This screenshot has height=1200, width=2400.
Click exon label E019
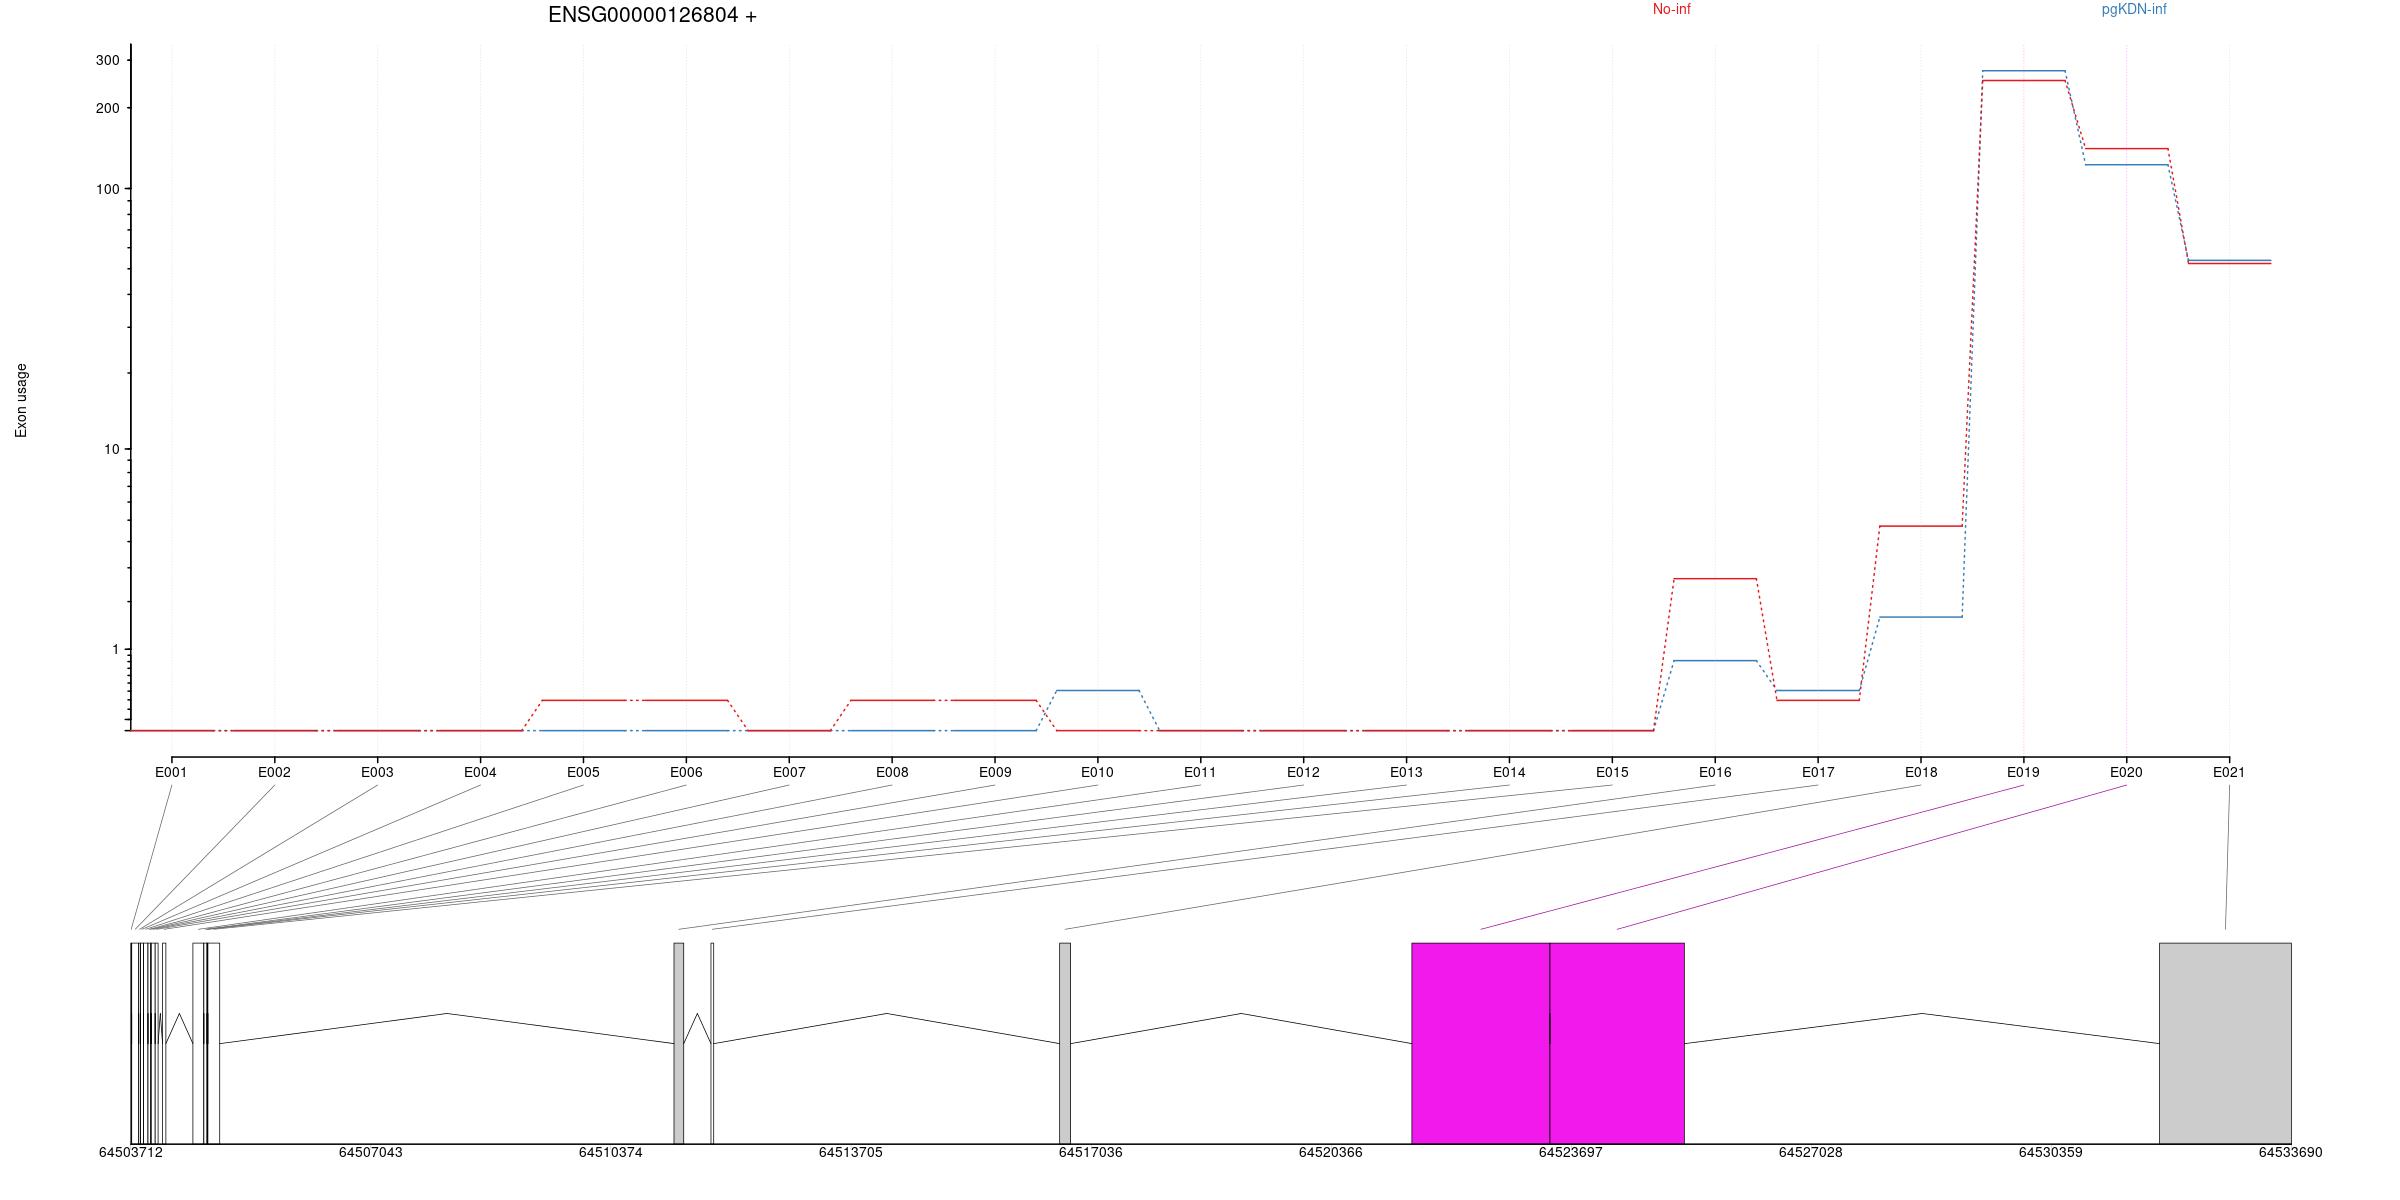pyautogui.click(x=2023, y=772)
